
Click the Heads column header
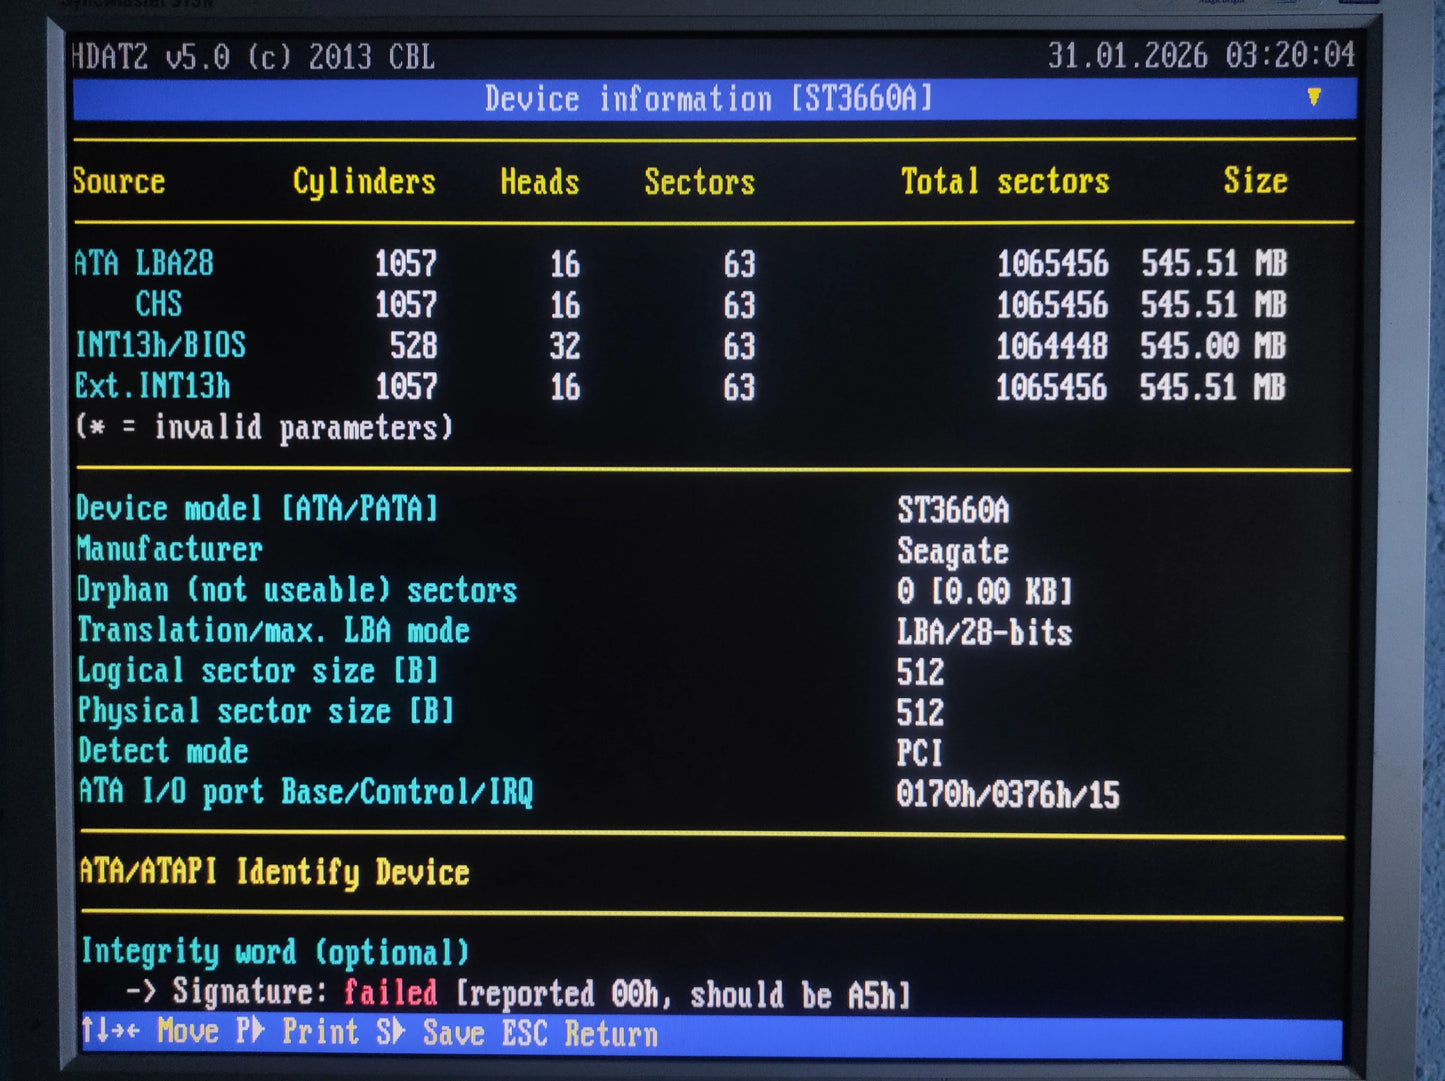540,182
